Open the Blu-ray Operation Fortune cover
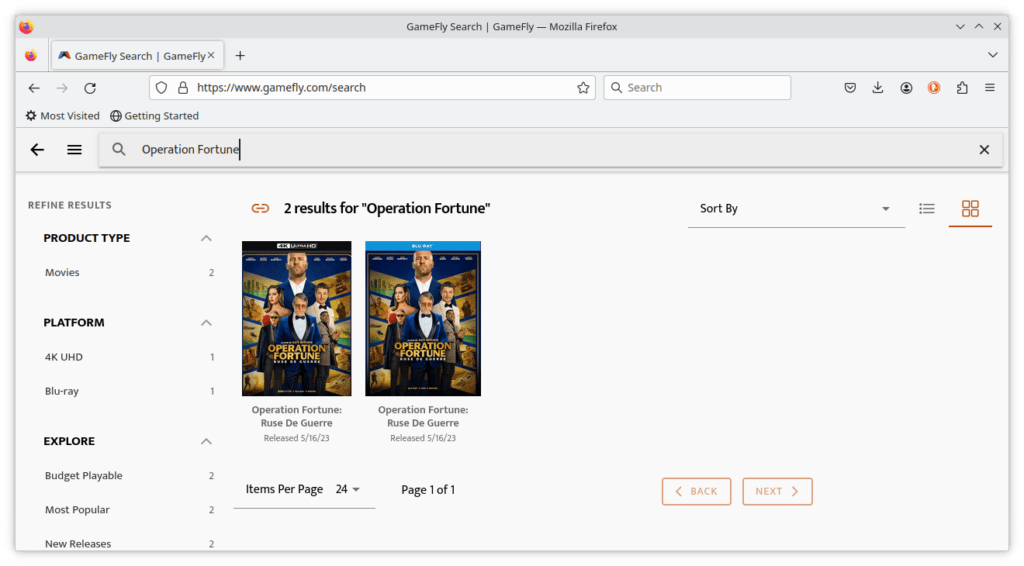This screenshot has width=1024, height=566. [423, 319]
